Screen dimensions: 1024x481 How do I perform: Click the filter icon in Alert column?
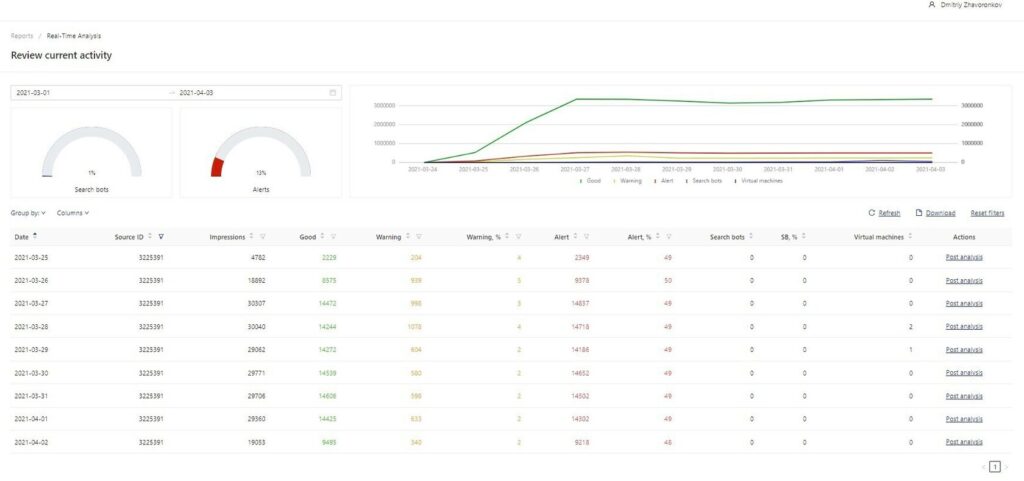tap(586, 237)
